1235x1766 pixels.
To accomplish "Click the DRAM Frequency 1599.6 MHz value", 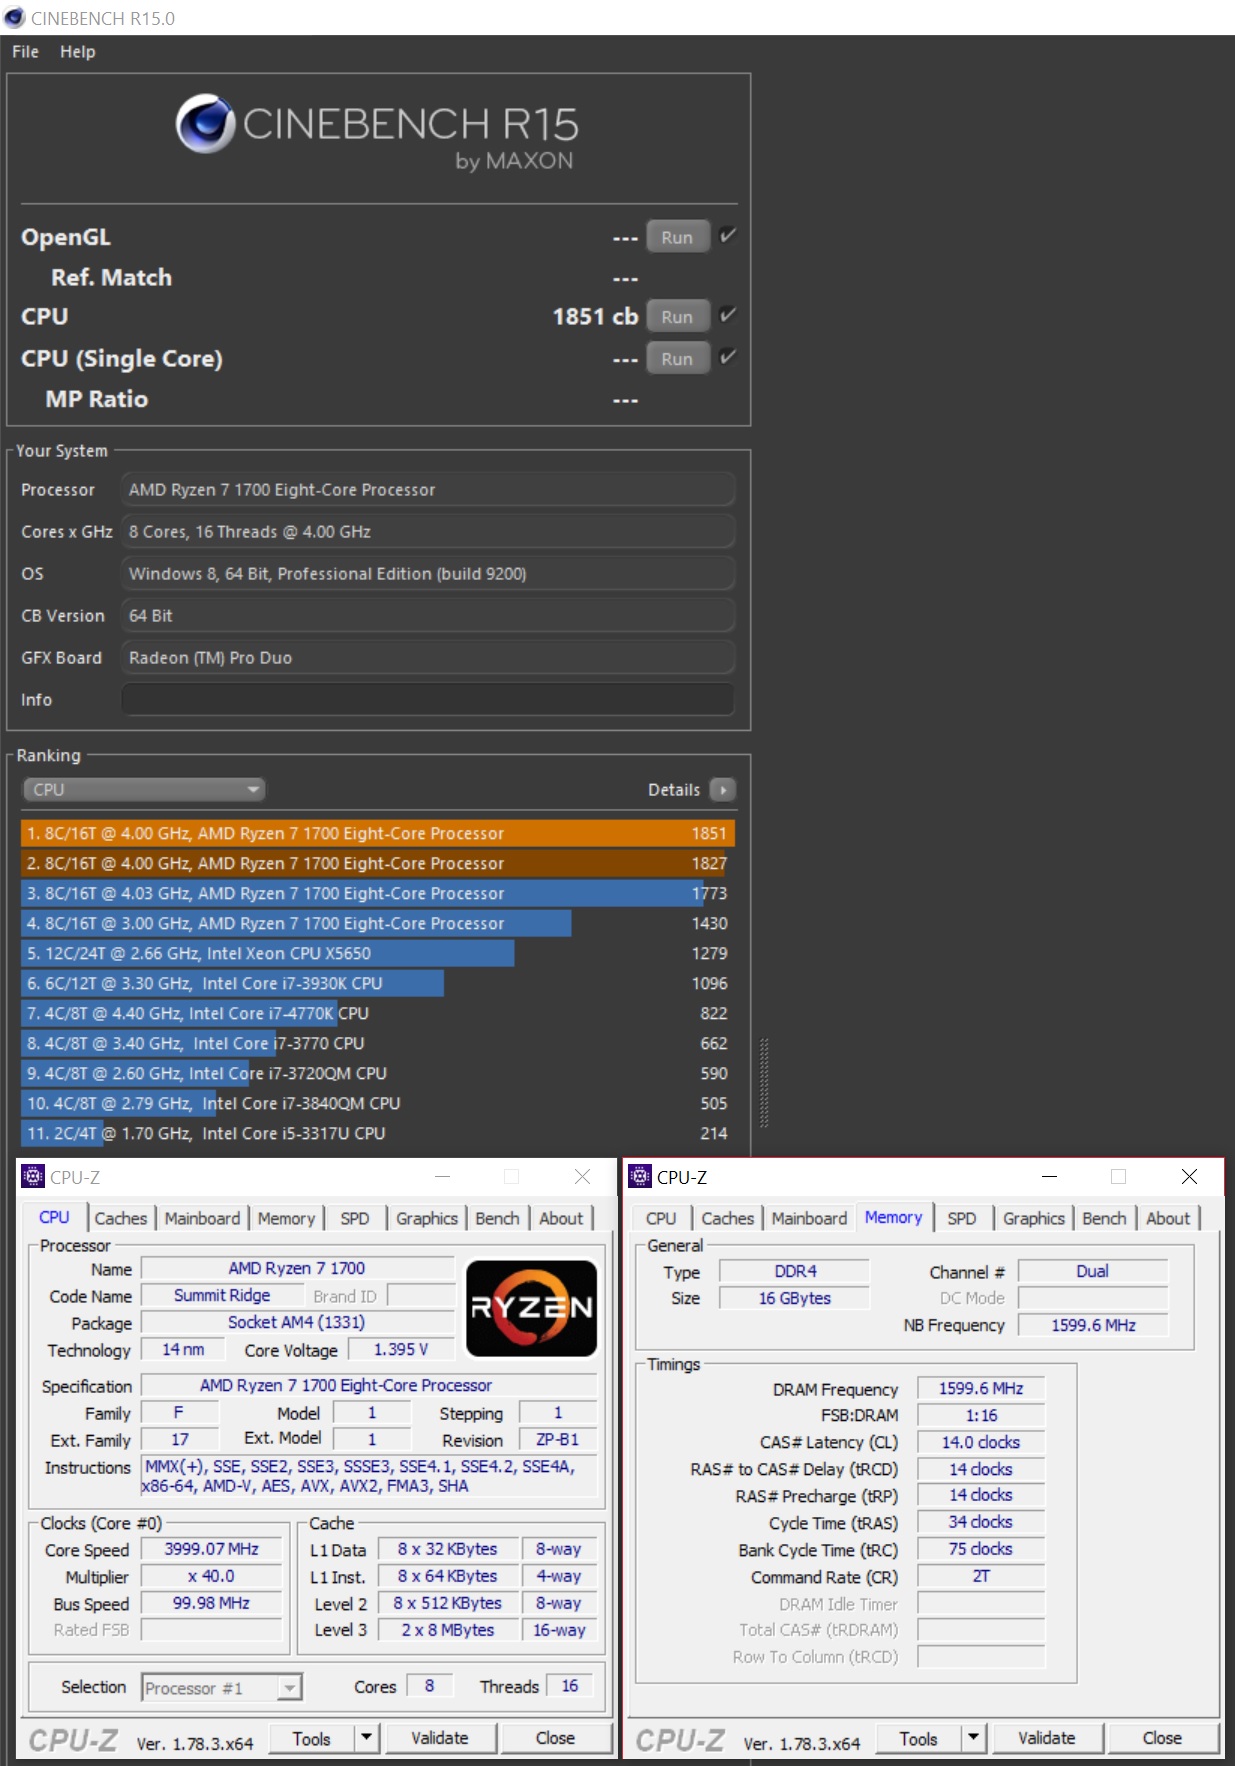I will pyautogui.click(x=981, y=1388).
